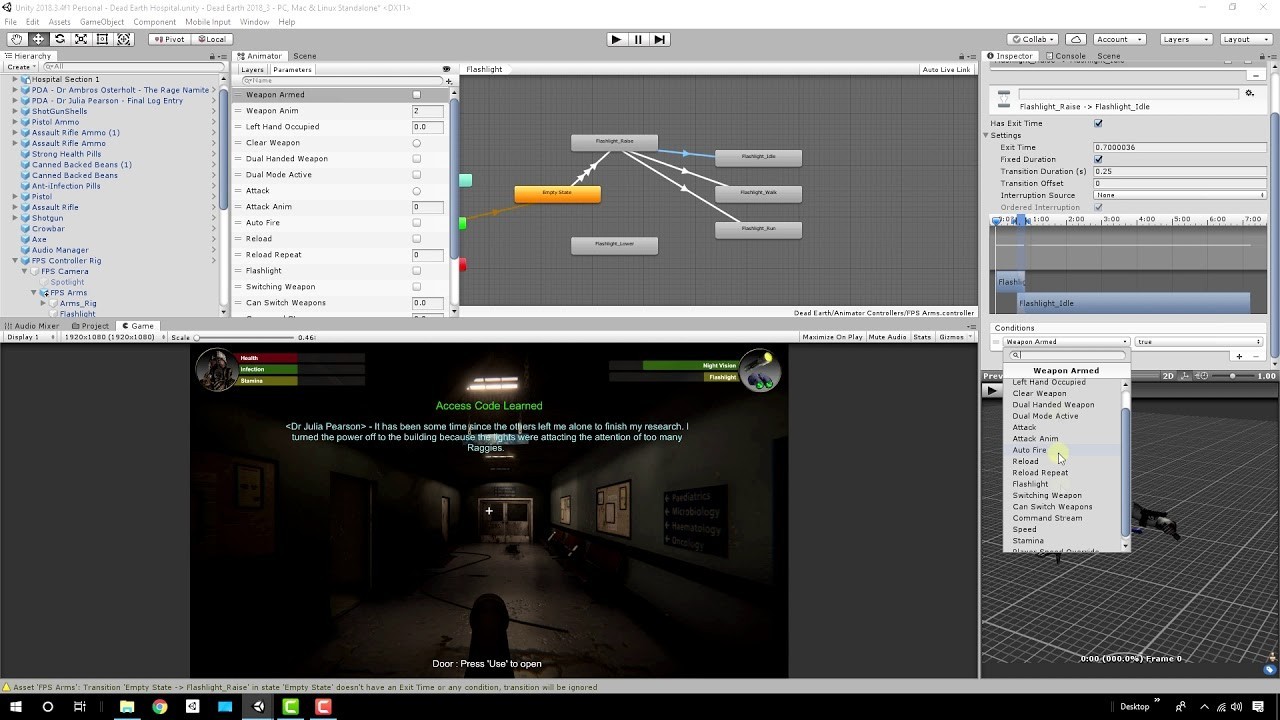1280x720 pixels.
Task: Toggle the Flashlight parameter checkbox
Action: [417, 271]
